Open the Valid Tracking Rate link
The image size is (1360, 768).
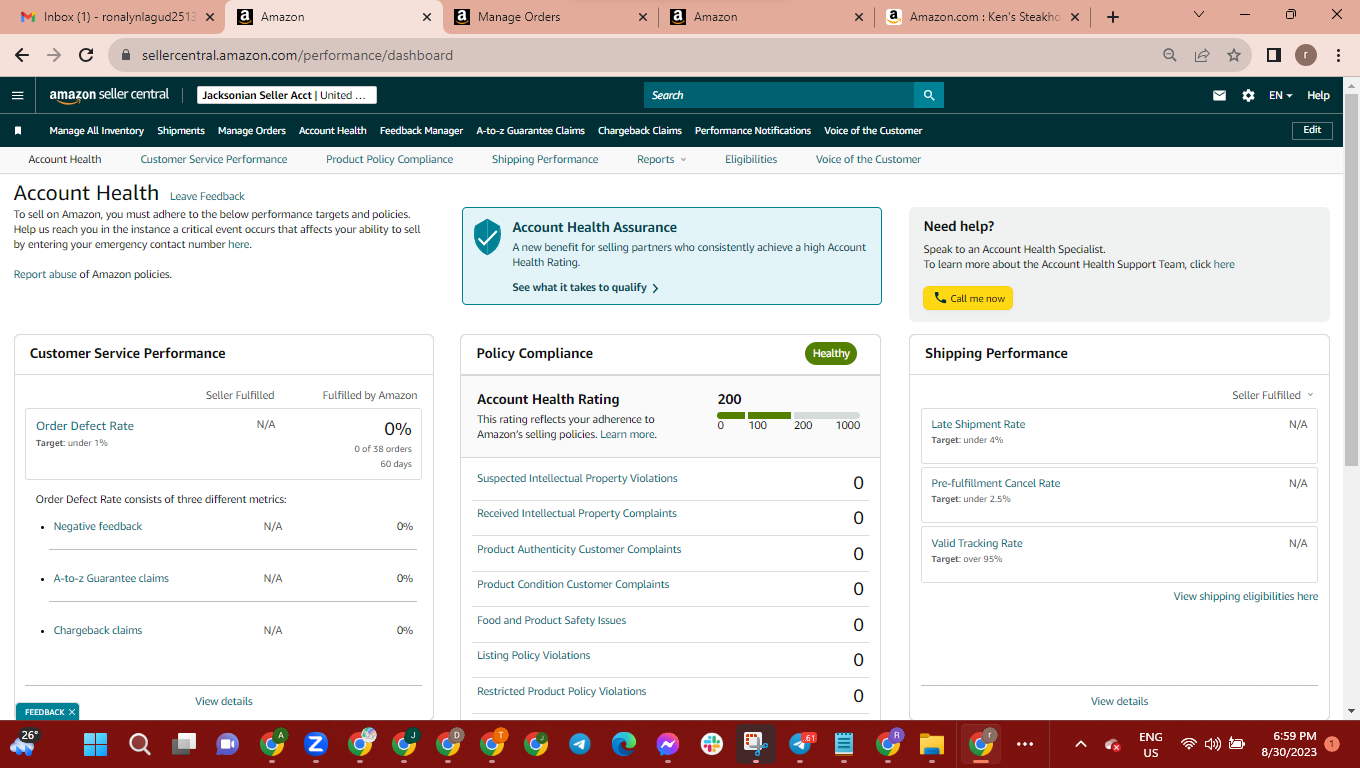tap(977, 543)
